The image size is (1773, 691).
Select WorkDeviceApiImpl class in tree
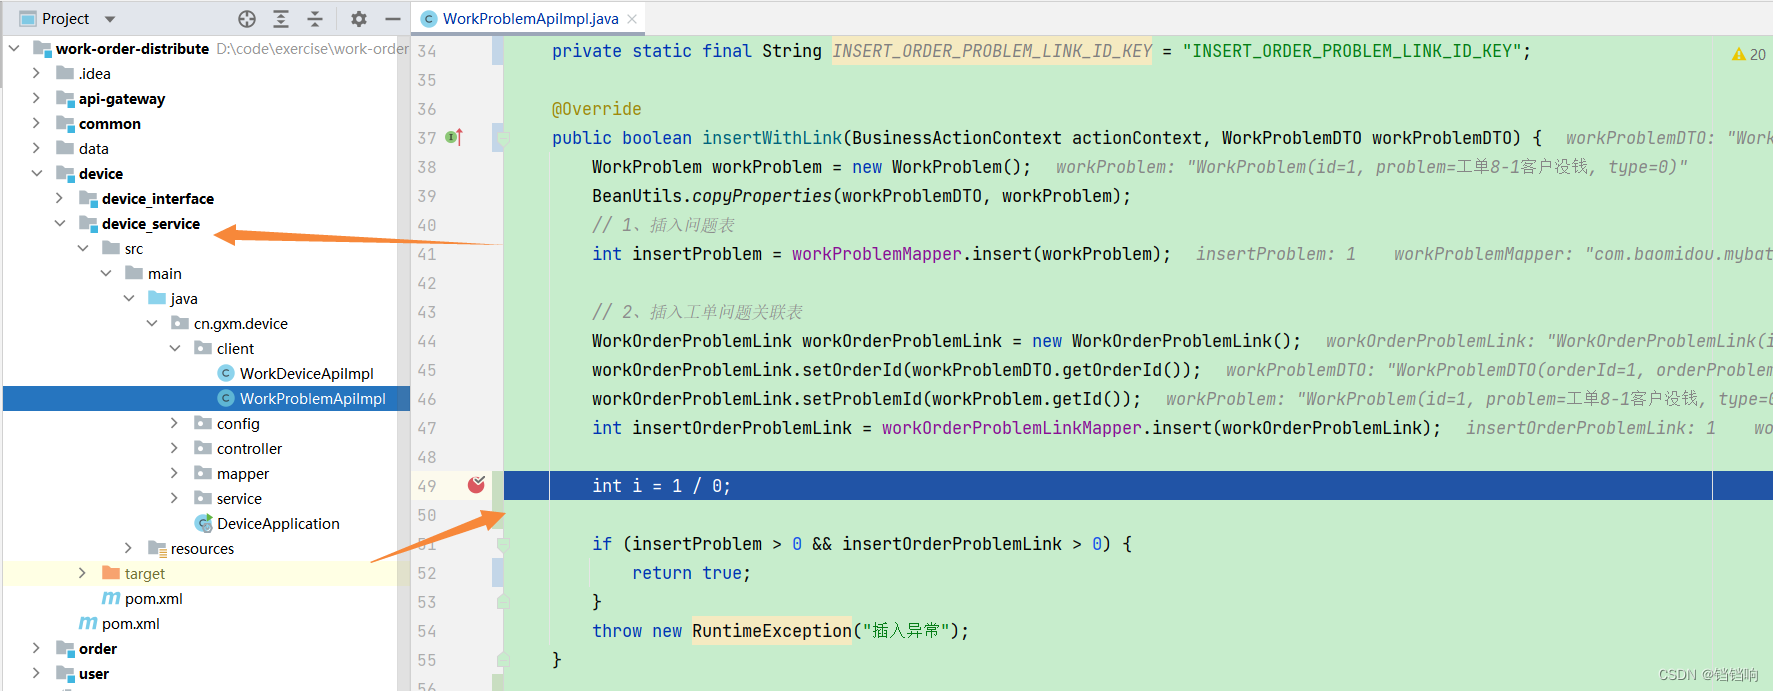tap(306, 373)
